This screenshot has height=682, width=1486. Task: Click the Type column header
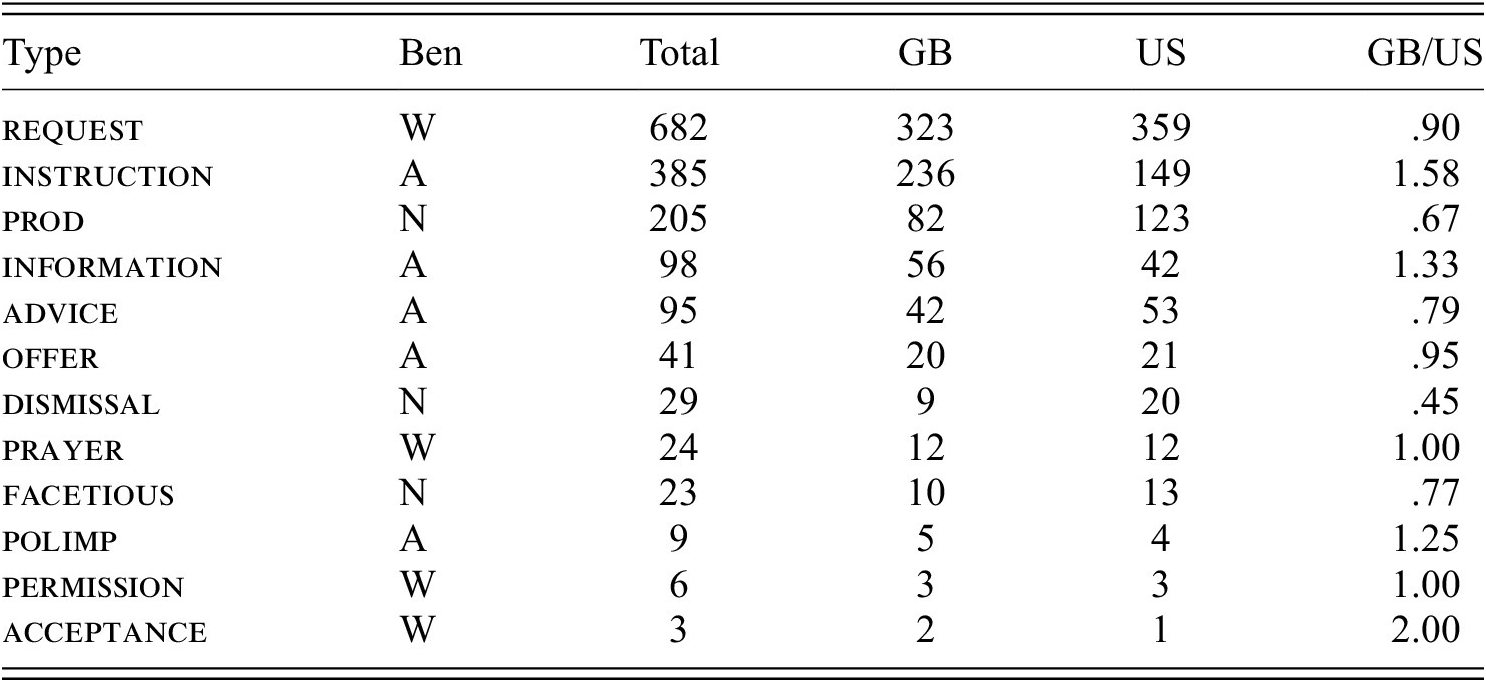[x=43, y=55]
